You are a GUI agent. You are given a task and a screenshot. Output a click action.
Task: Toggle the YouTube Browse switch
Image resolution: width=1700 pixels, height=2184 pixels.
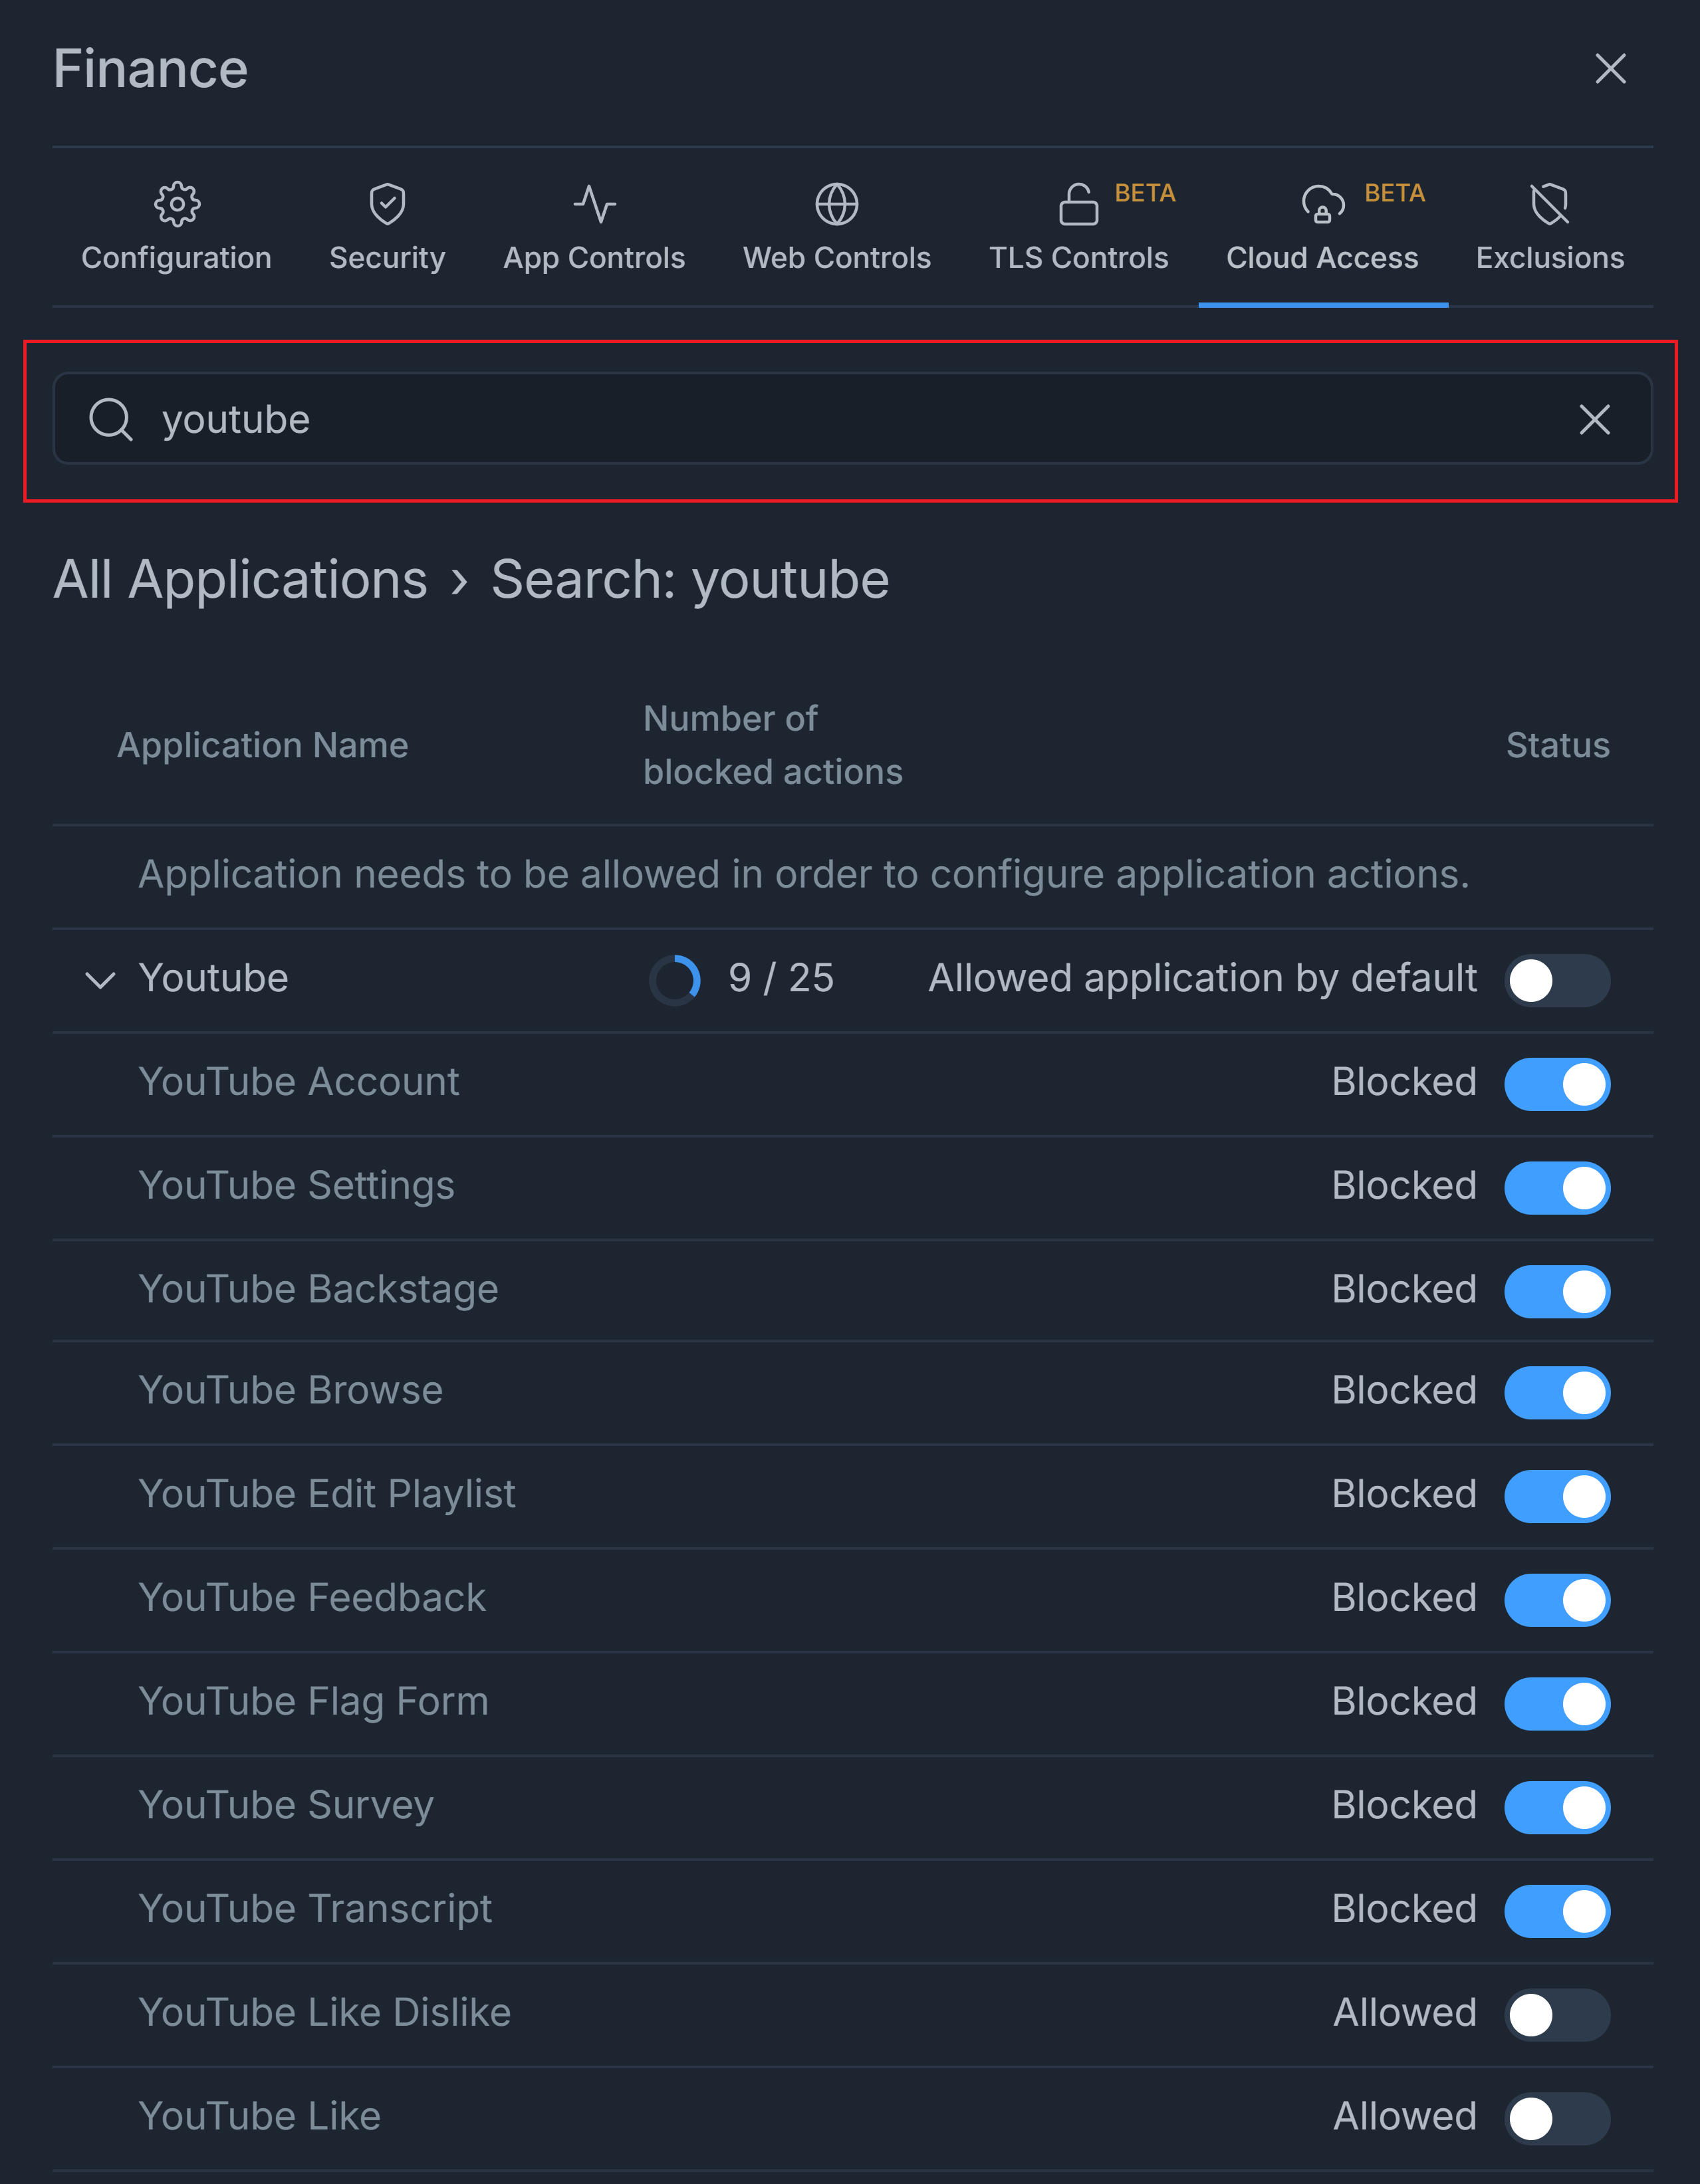pyautogui.click(x=1556, y=1392)
